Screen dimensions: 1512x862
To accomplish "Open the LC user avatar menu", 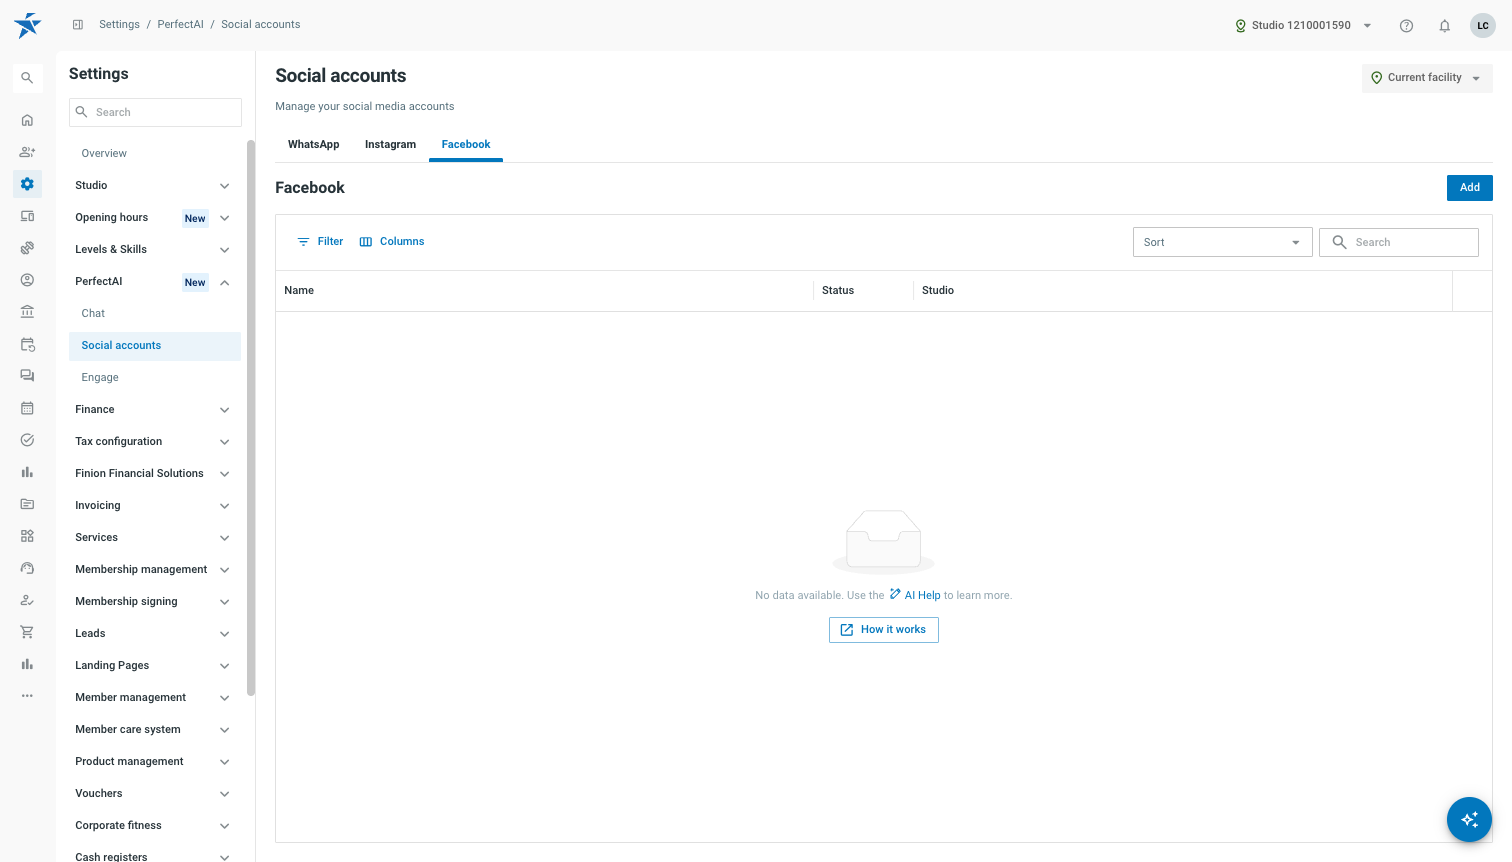I will [1483, 26].
